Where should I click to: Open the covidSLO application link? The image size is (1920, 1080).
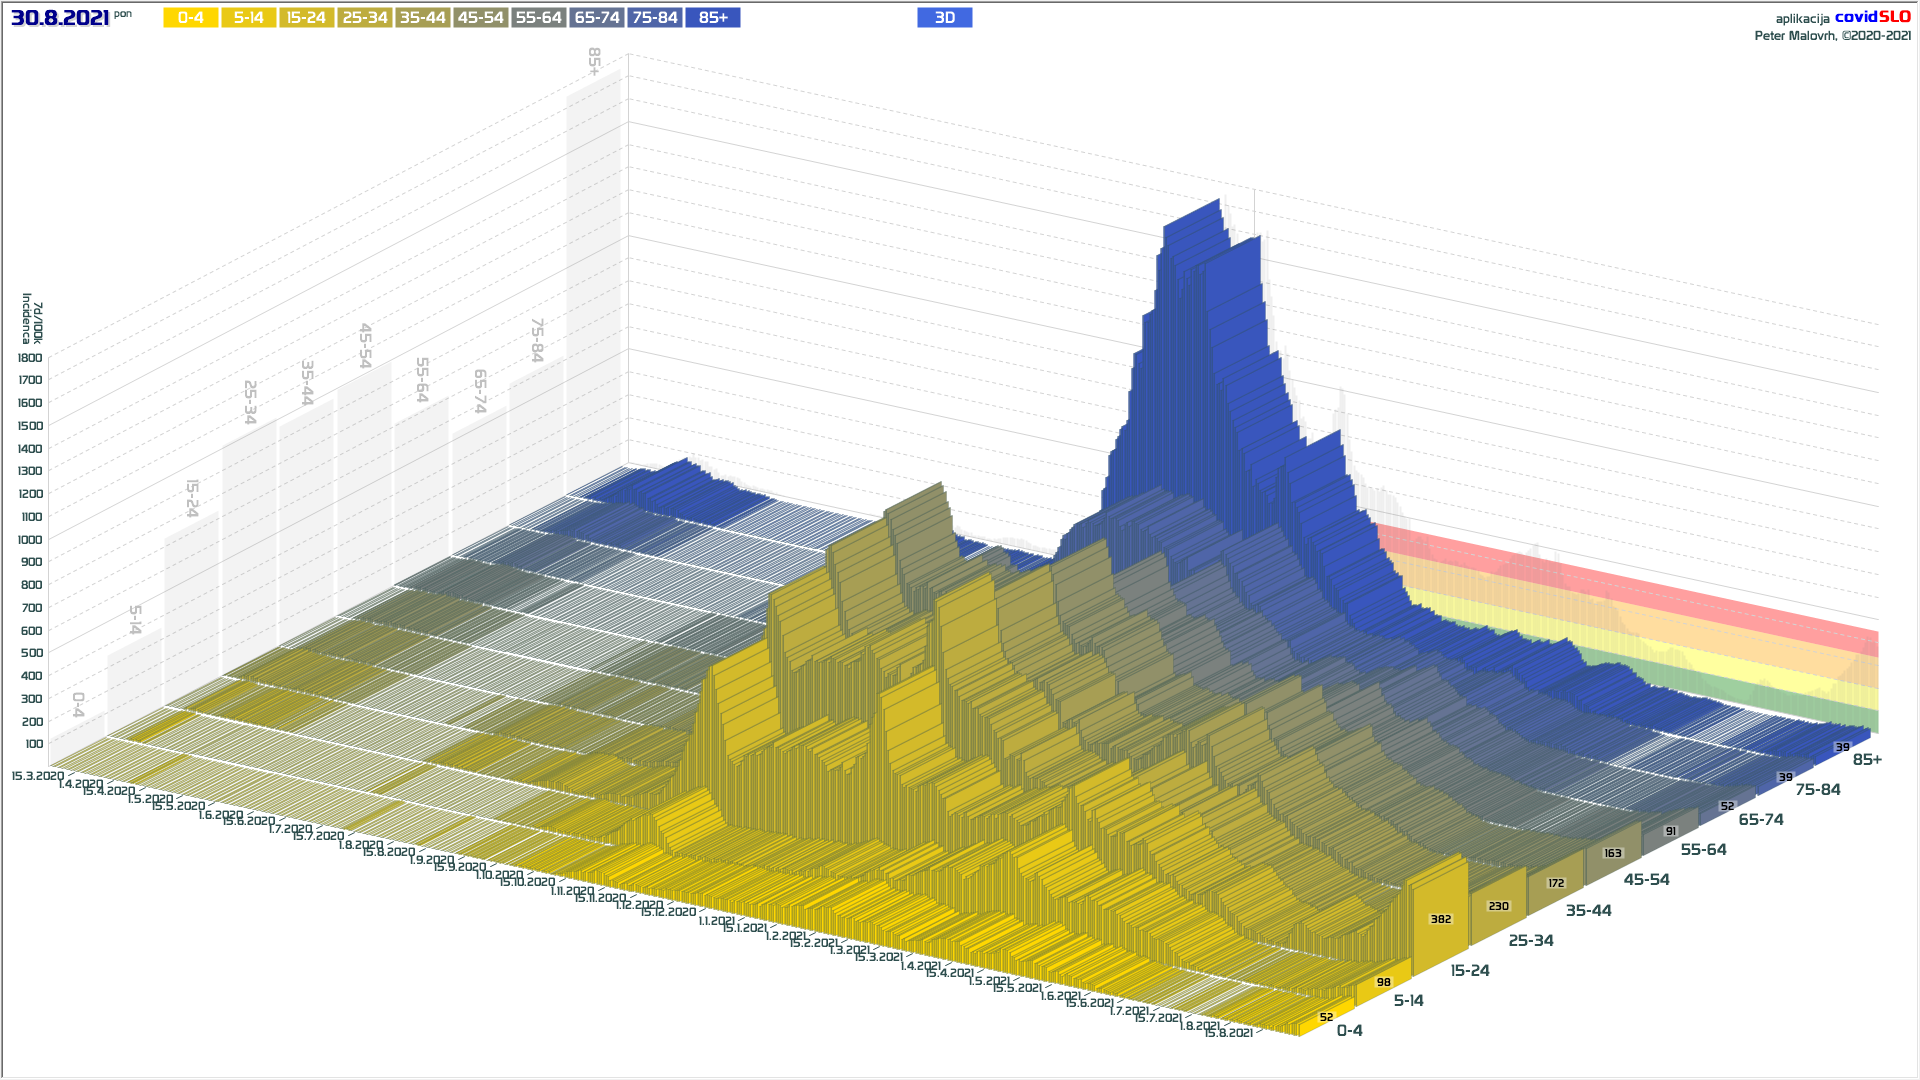coord(1872,17)
